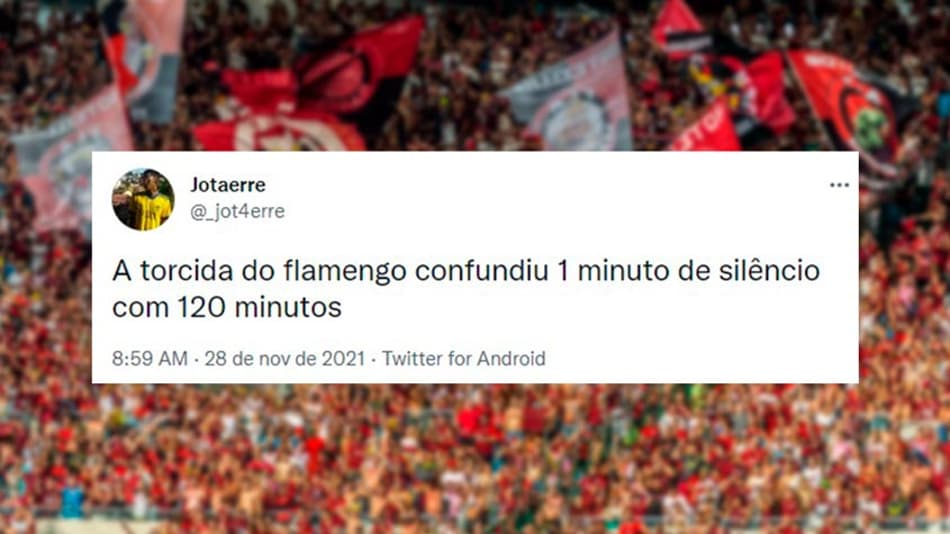Click the word flamengo in the tweet

tap(345, 271)
